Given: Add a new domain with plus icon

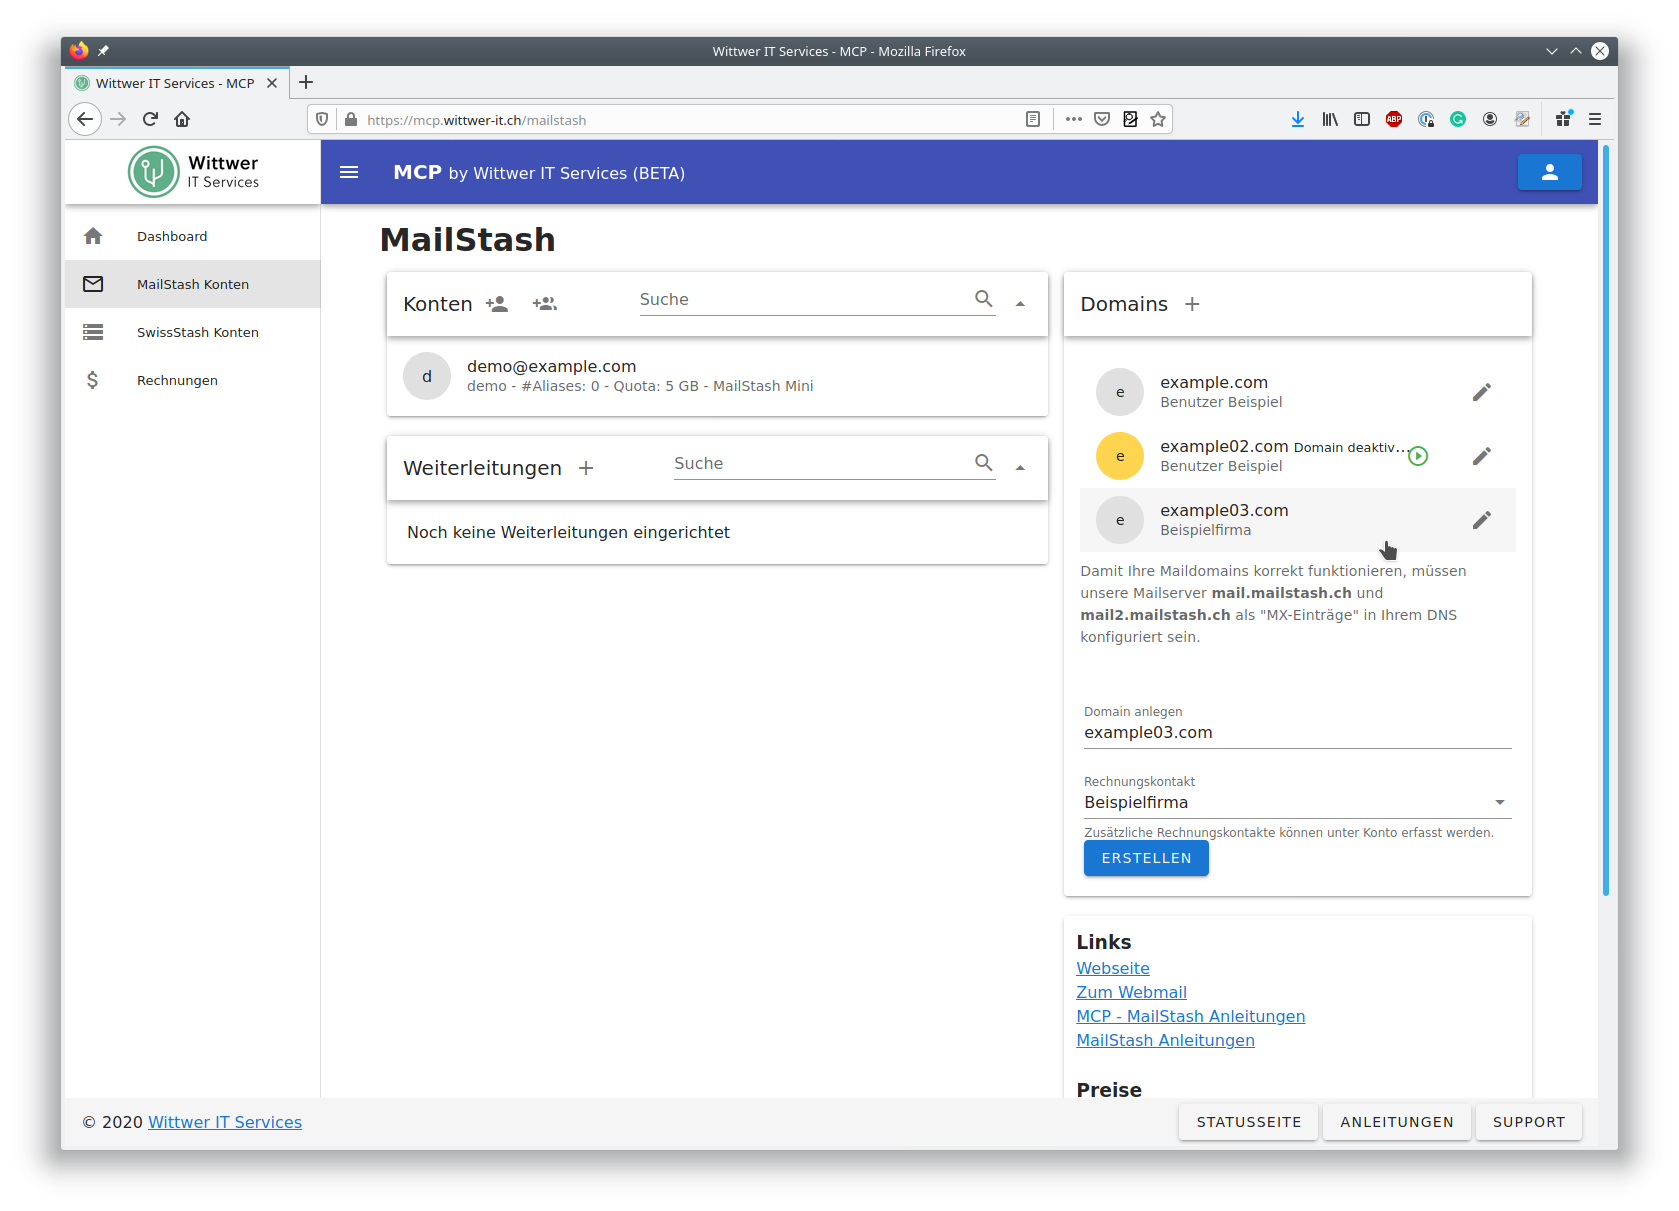Looking at the screenshot, I should (1192, 304).
